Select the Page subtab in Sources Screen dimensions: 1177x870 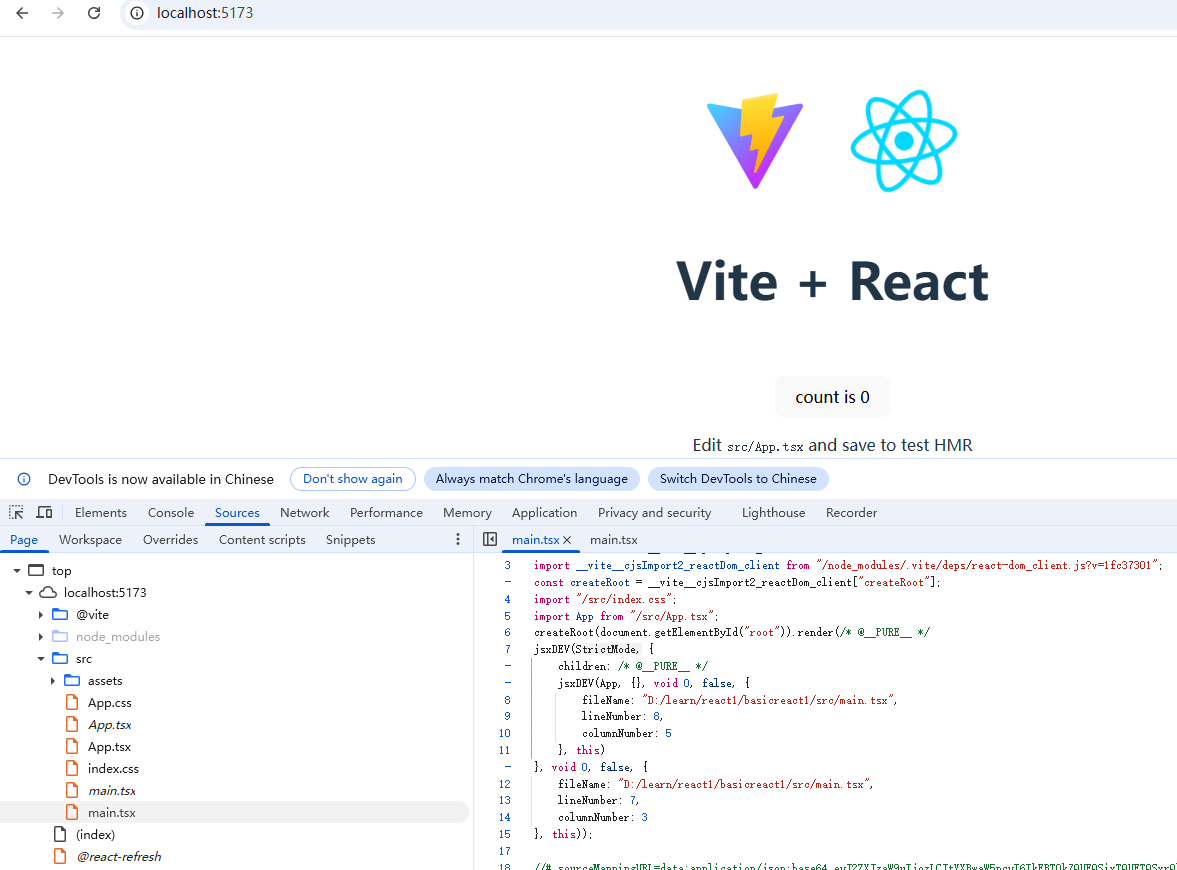click(24, 540)
